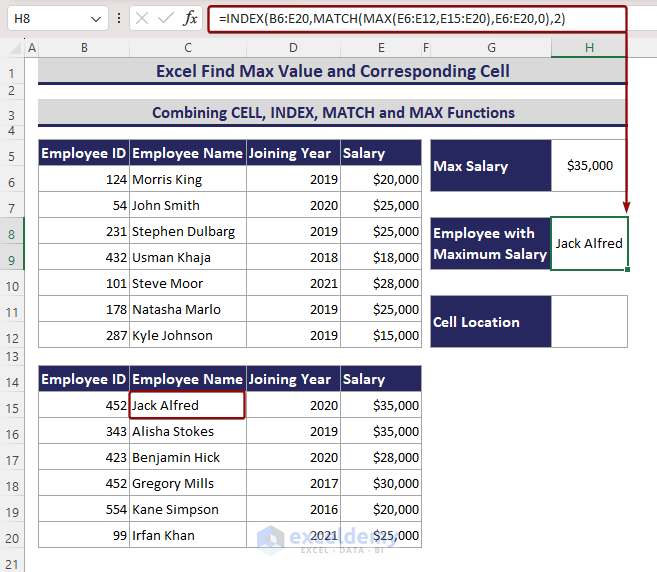Image resolution: width=657 pixels, height=572 pixels.
Task: Select the empty Cell Location result cell
Action: click(589, 322)
